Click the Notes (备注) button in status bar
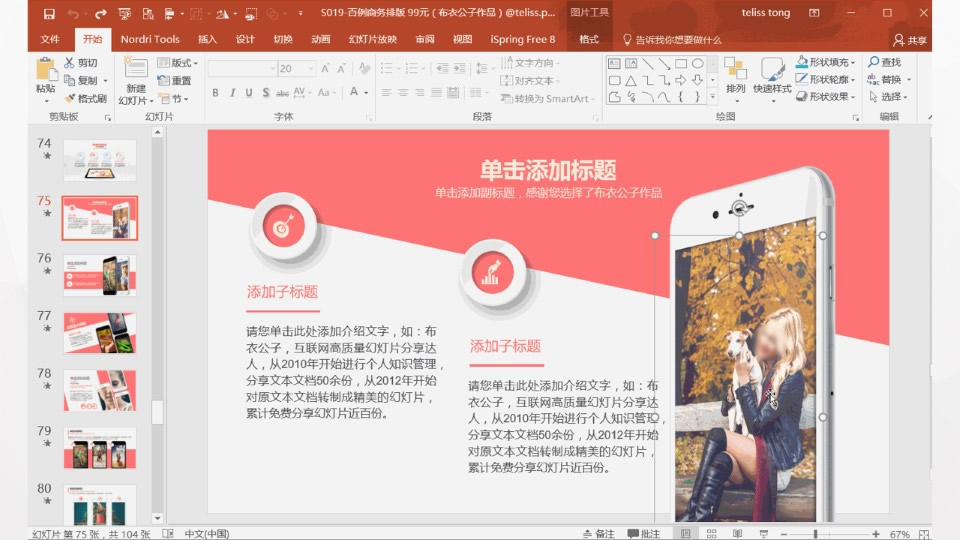Image resolution: width=960 pixels, height=540 pixels. 598,533
